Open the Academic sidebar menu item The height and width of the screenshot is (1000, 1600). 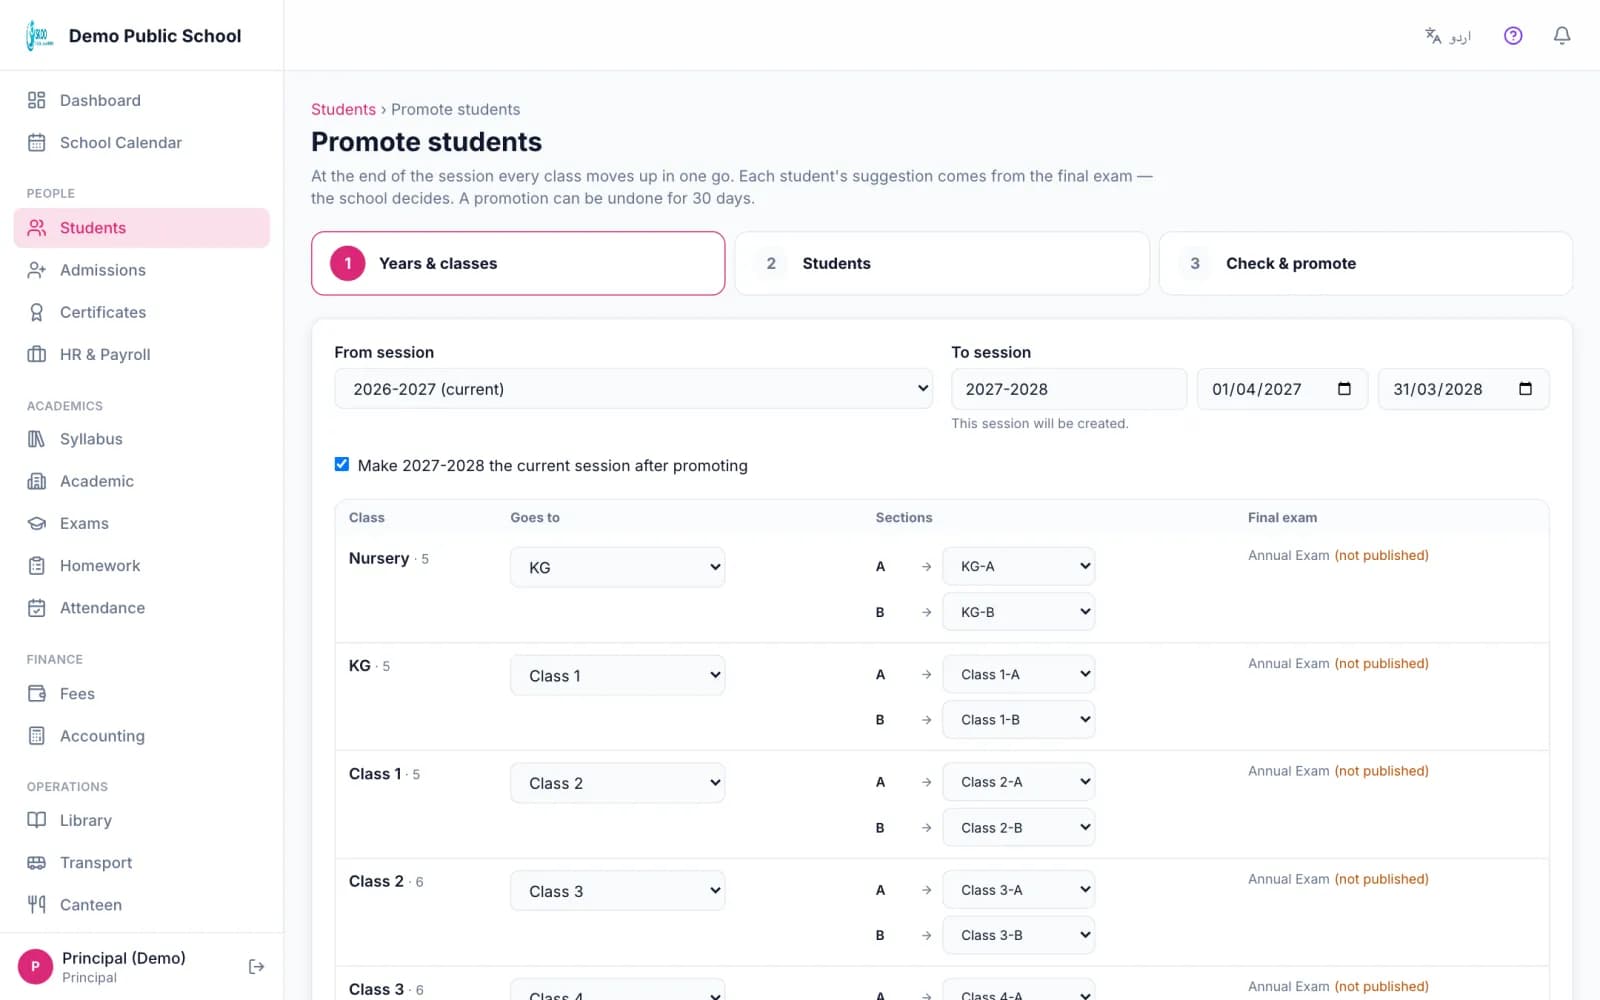[x=142, y=481]
